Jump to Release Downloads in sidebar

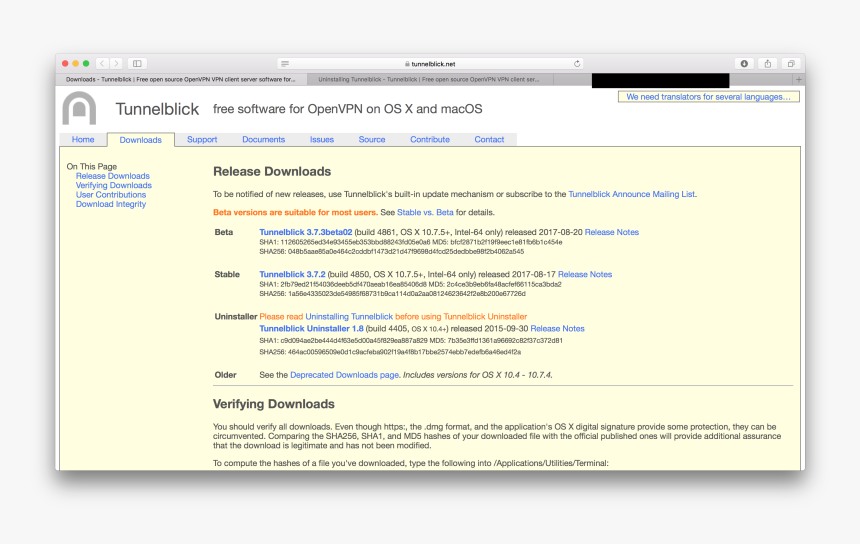click(112, 176)
